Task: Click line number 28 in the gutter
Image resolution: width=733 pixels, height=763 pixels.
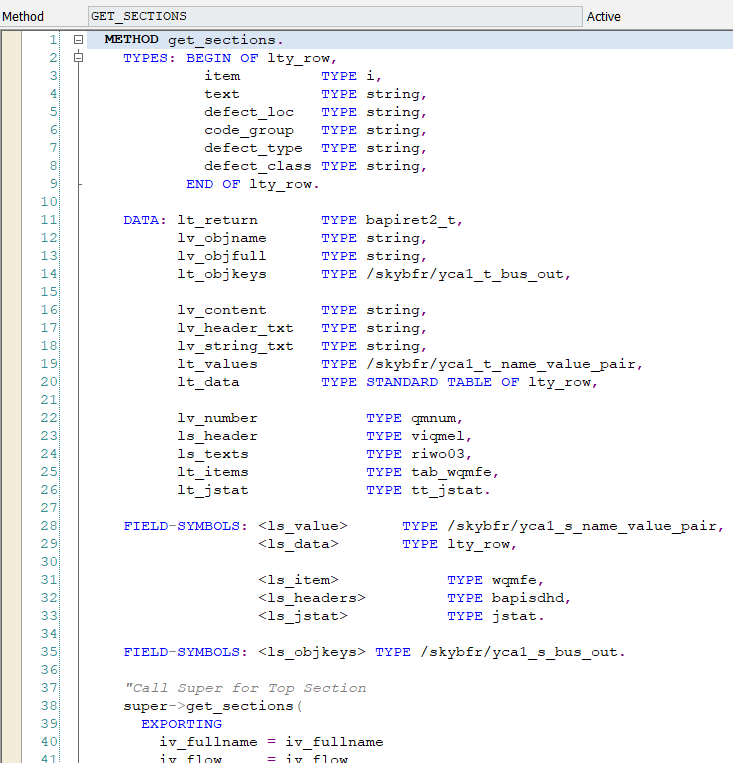Action: tap(50, 526)
